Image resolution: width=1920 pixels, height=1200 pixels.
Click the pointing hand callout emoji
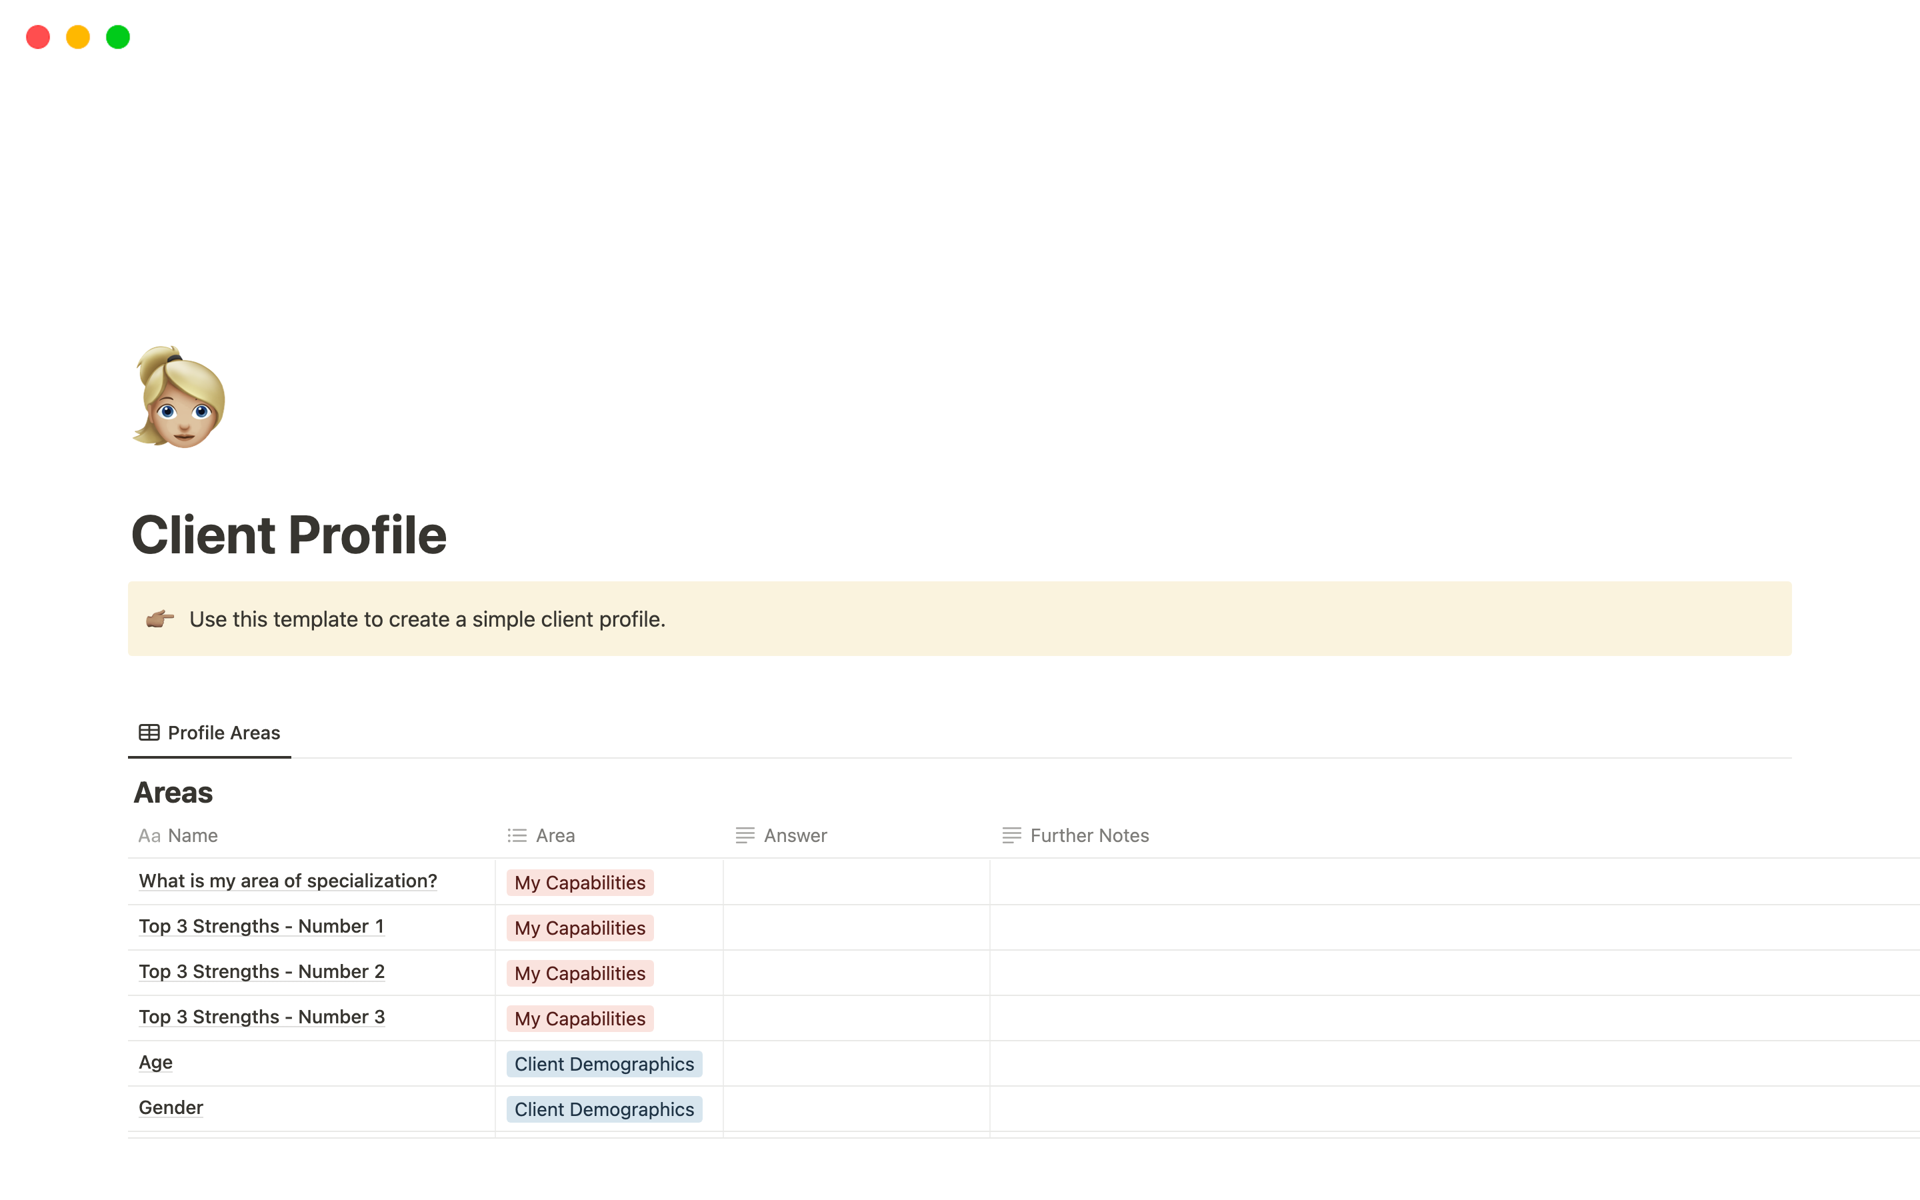(x=160, y=619)
